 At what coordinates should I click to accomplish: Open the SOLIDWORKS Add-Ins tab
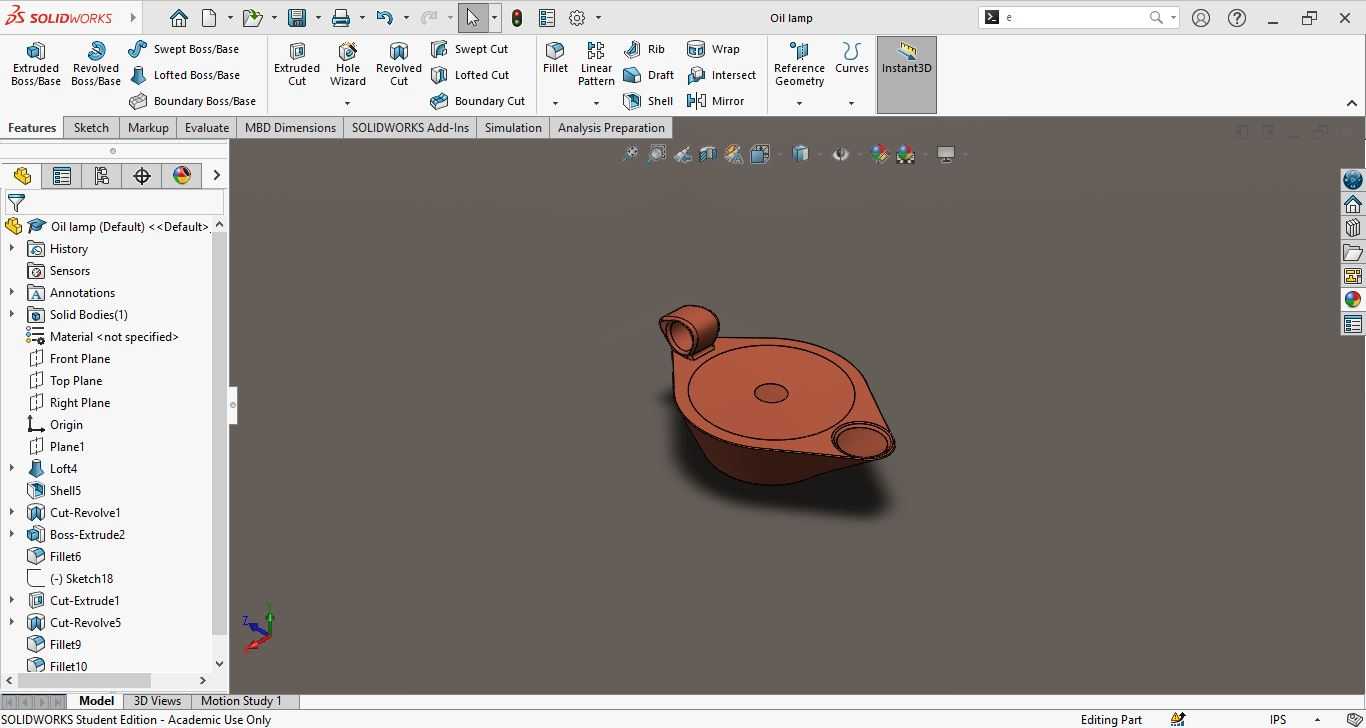(410, 128)
